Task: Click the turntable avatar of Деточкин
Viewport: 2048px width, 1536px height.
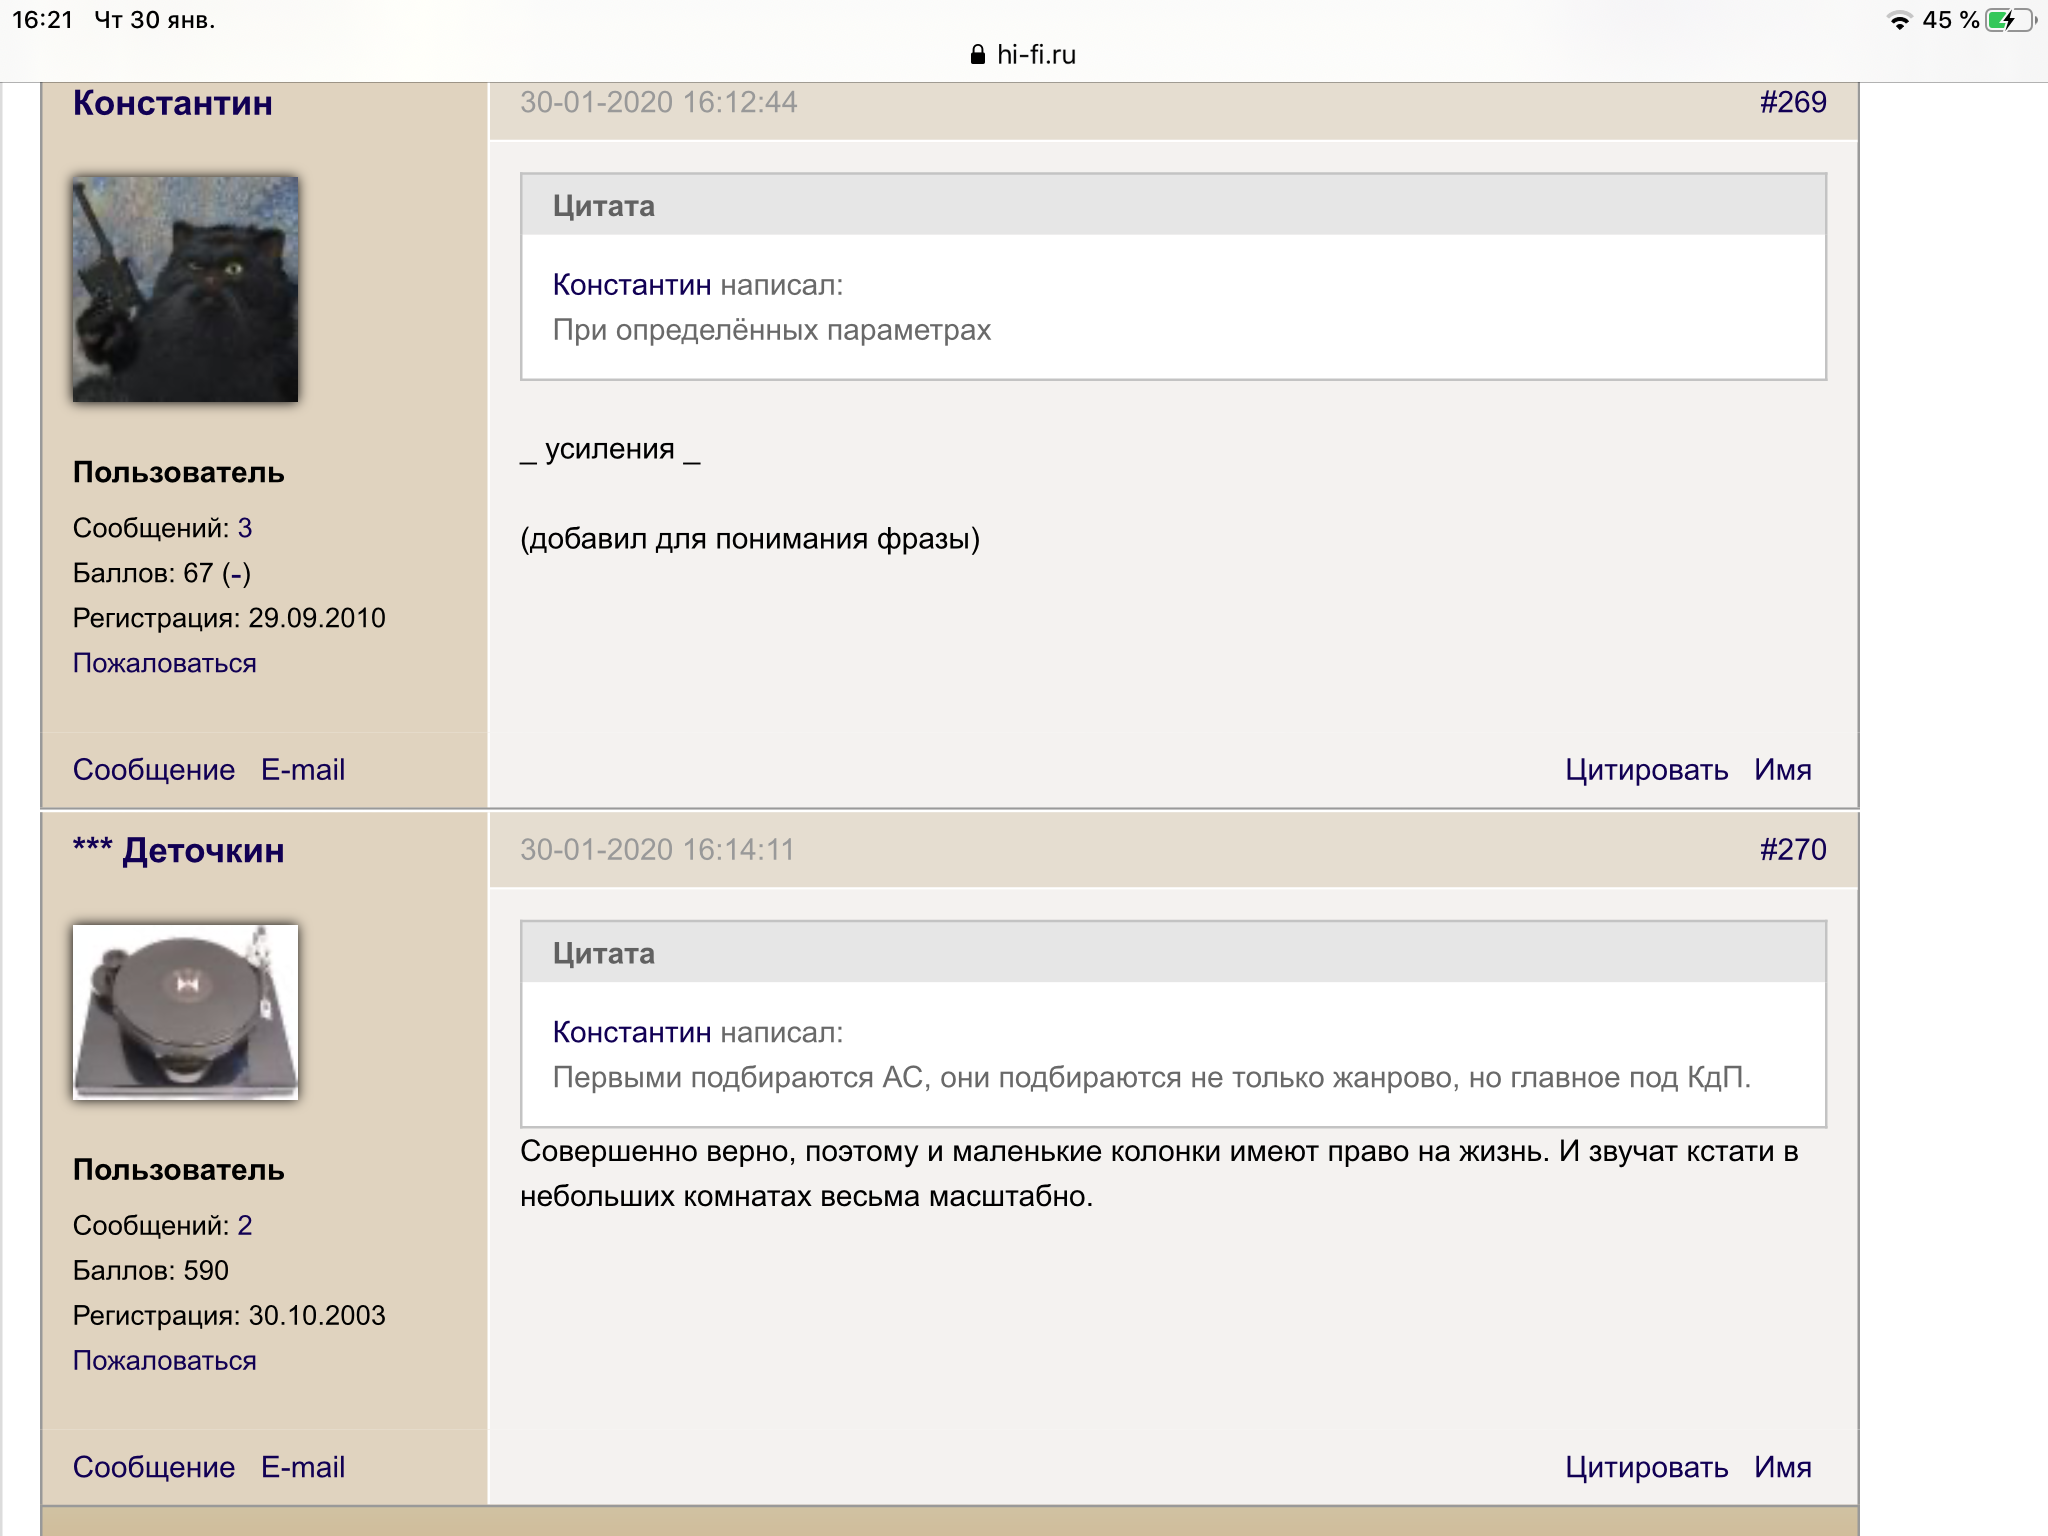Action: (x=185, y=1011)
